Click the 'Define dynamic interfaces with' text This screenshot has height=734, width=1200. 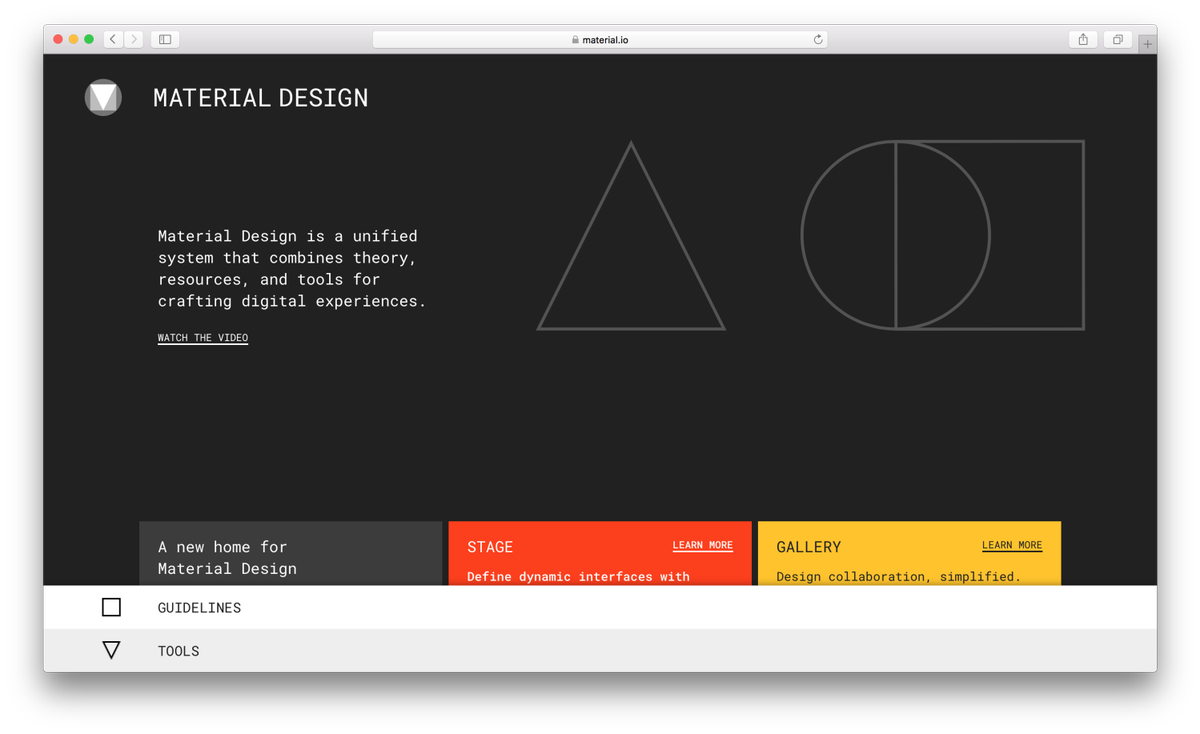pyautogui.click(x=578, y=577)
